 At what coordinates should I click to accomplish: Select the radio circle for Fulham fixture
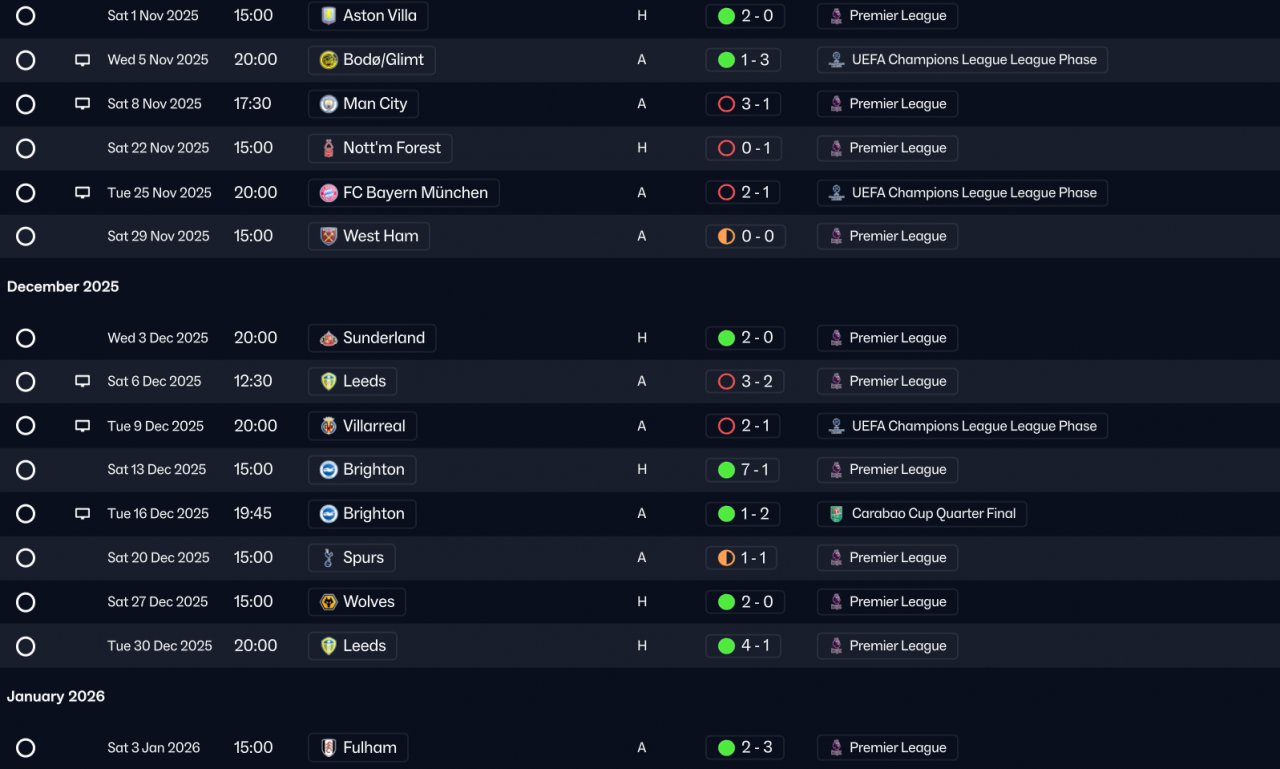click(26, 748)
